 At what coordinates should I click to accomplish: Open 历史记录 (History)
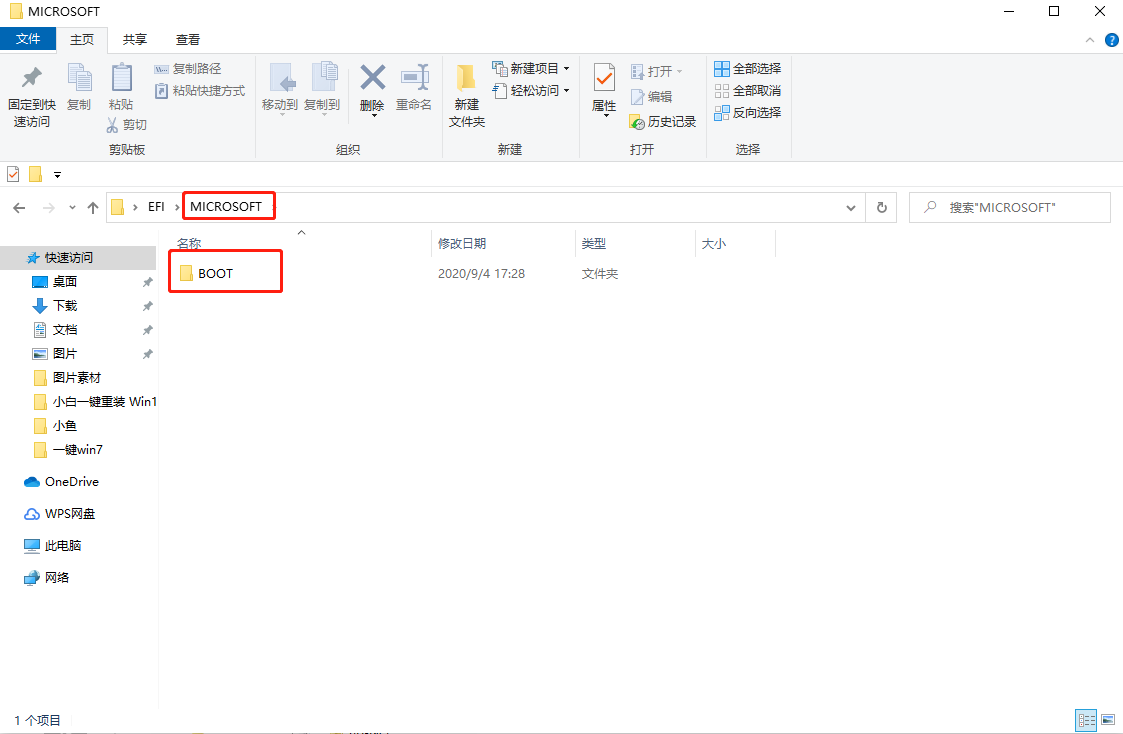pos(662,122)
